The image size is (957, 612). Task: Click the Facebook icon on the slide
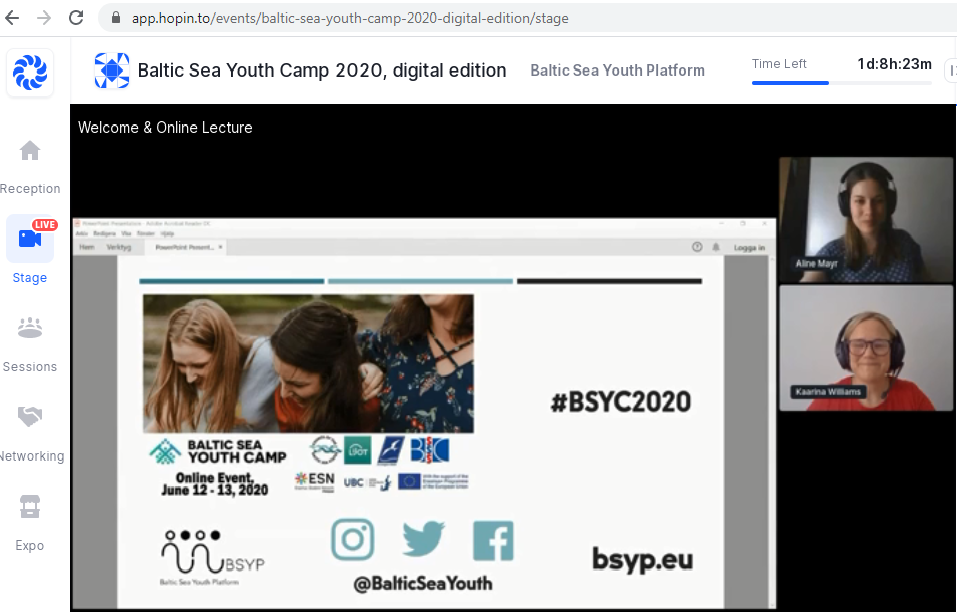click(x=493, y=541)
